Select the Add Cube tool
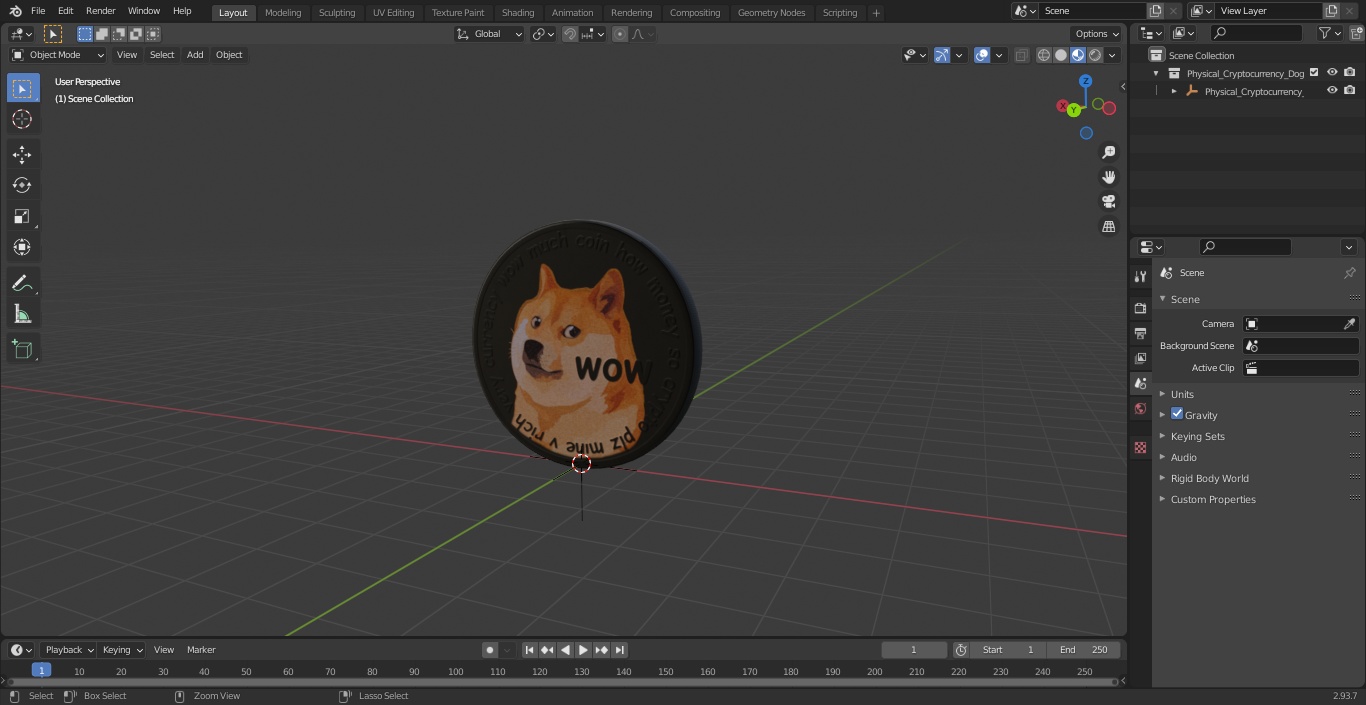This screenshot has width=1366, height=705. coord(22,349)
